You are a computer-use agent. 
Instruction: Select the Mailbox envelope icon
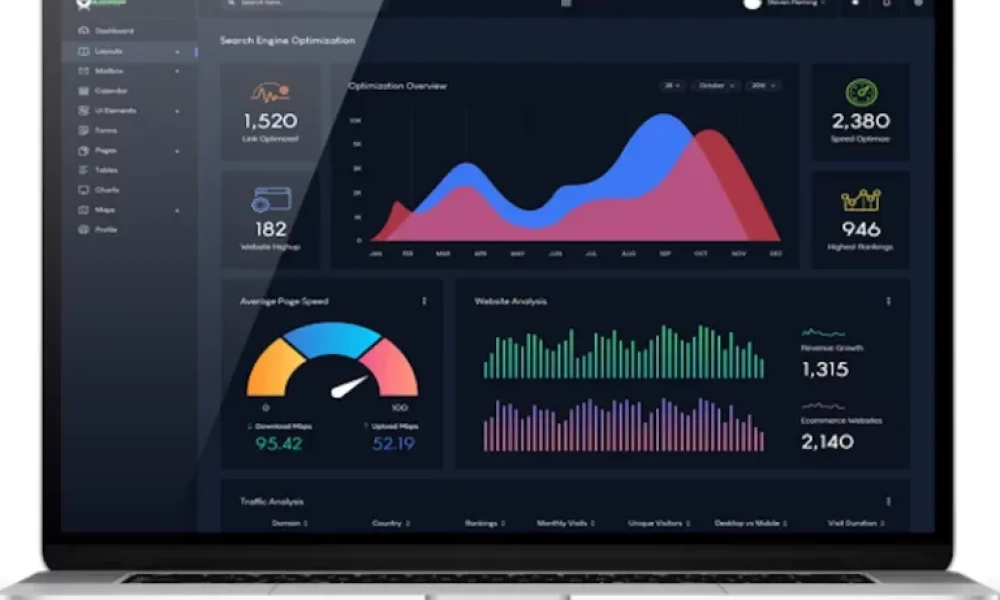(x=84, y=71)
